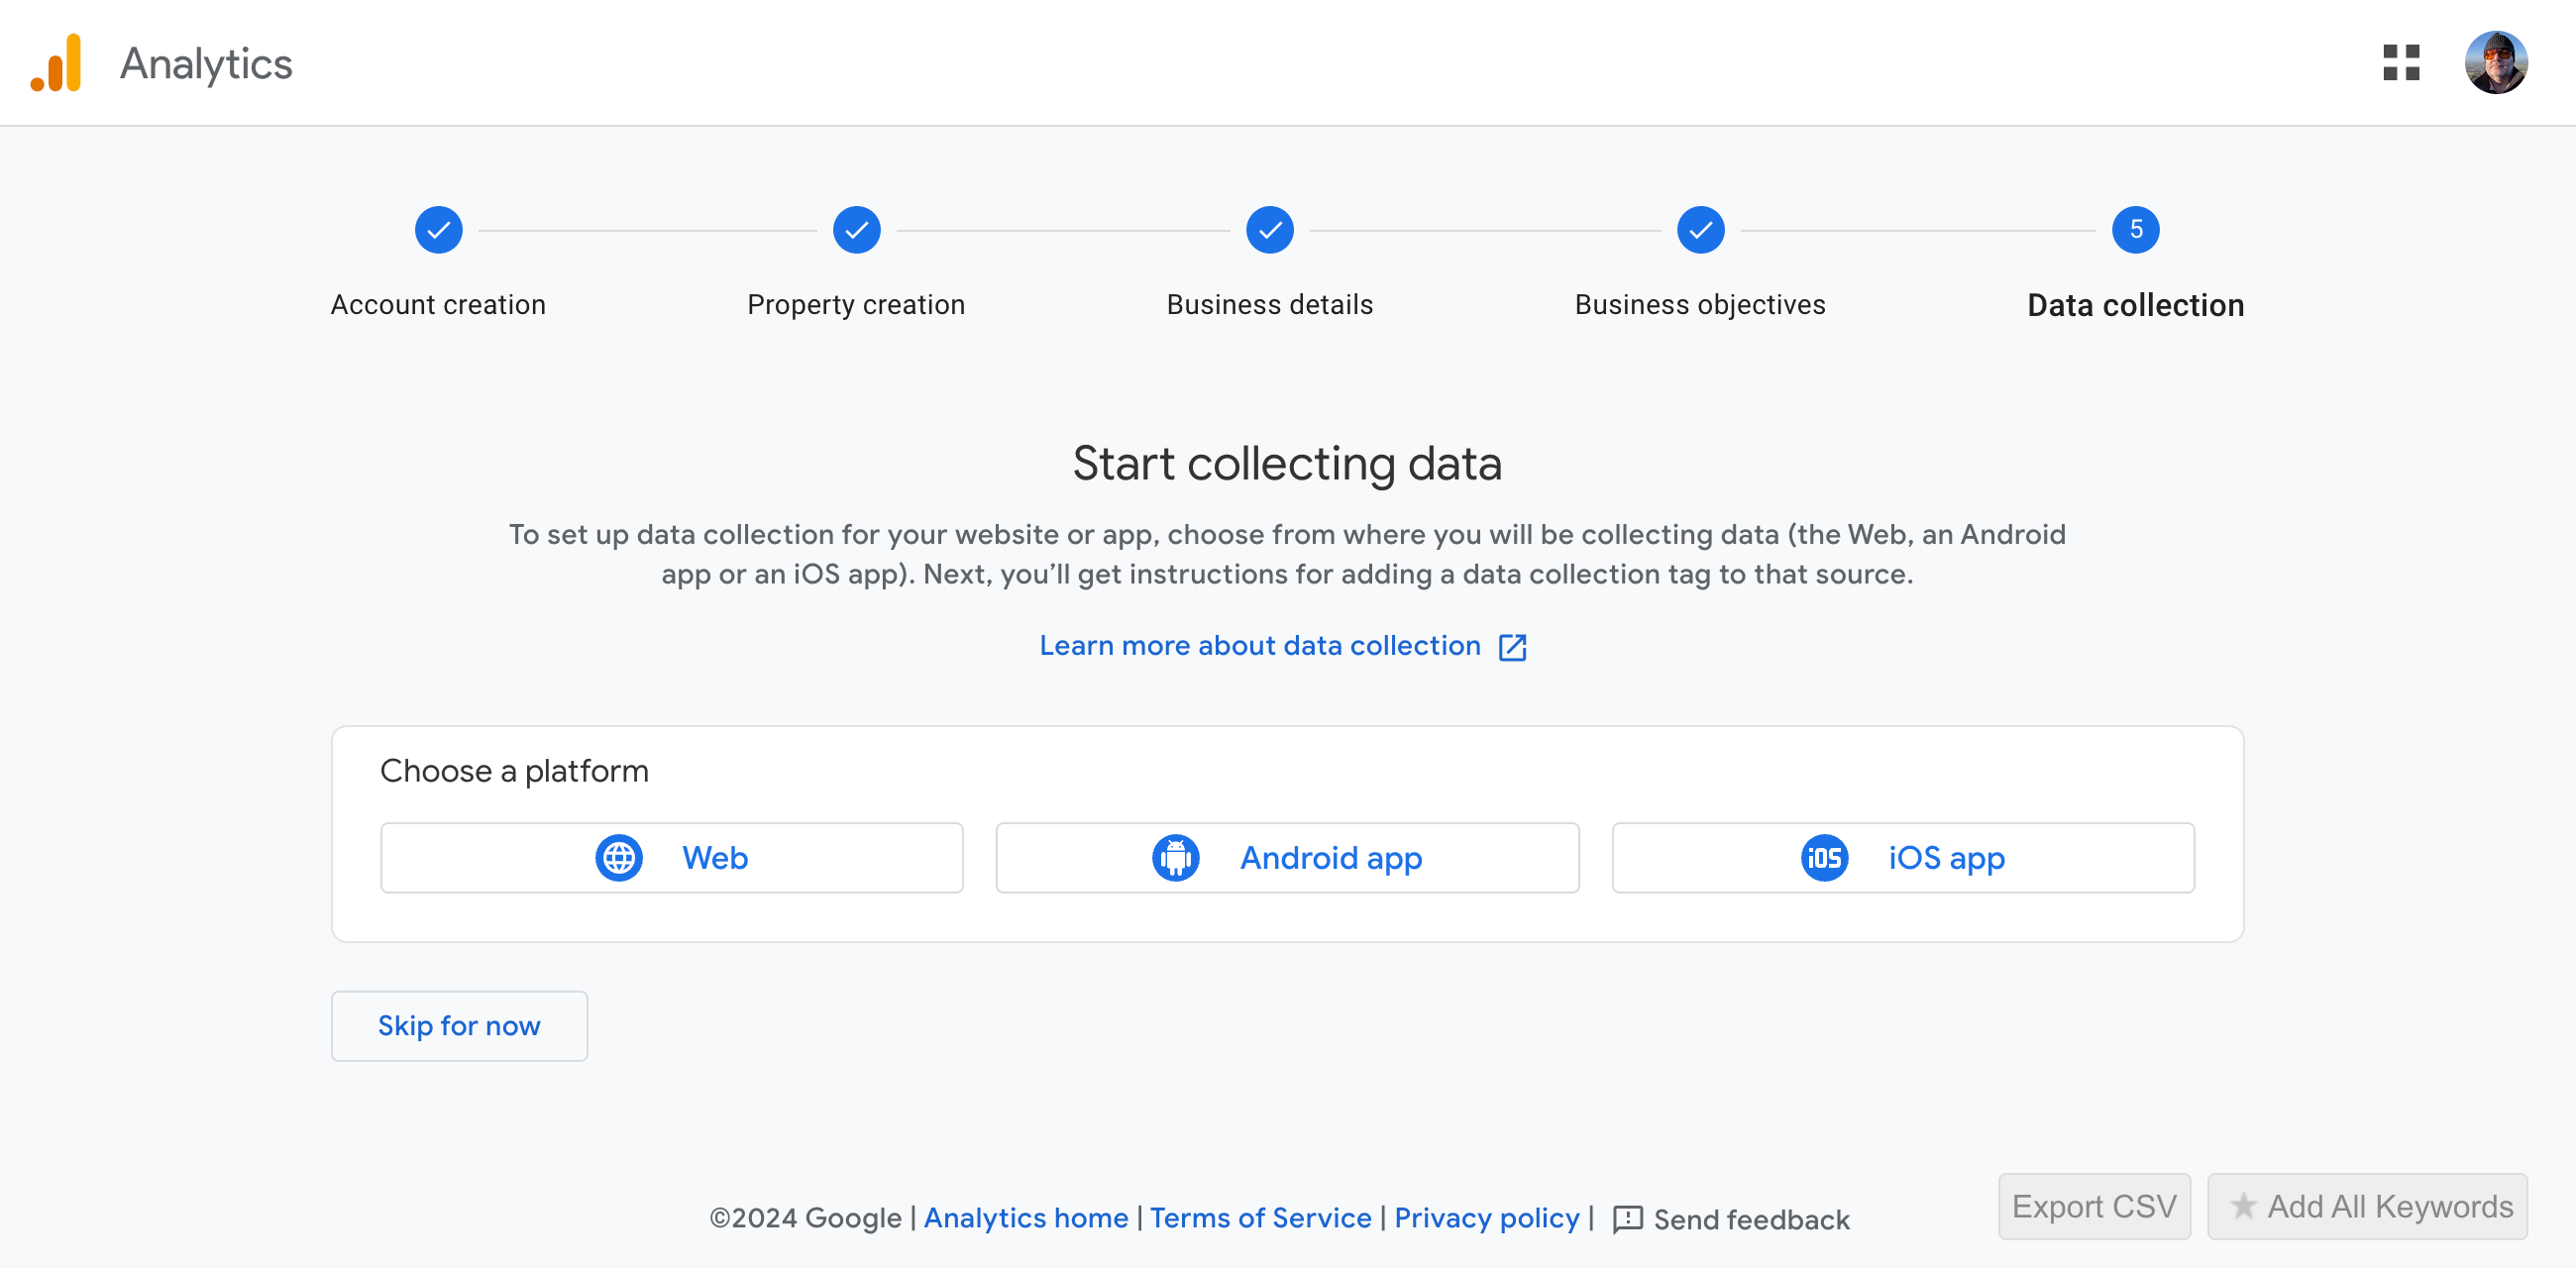Click the Property creation step circle

coord(856,229)
